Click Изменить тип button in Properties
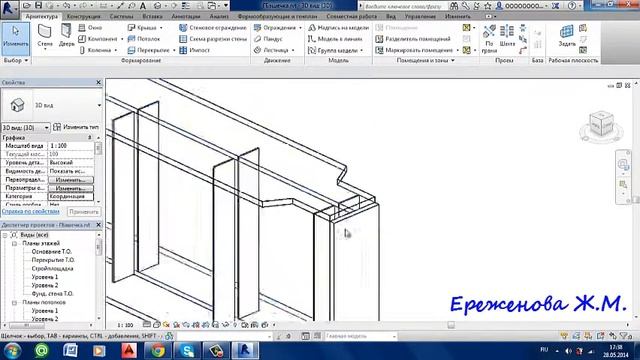Image resolution: width=640 pixels, height=360 pixels. coord(76,127)
